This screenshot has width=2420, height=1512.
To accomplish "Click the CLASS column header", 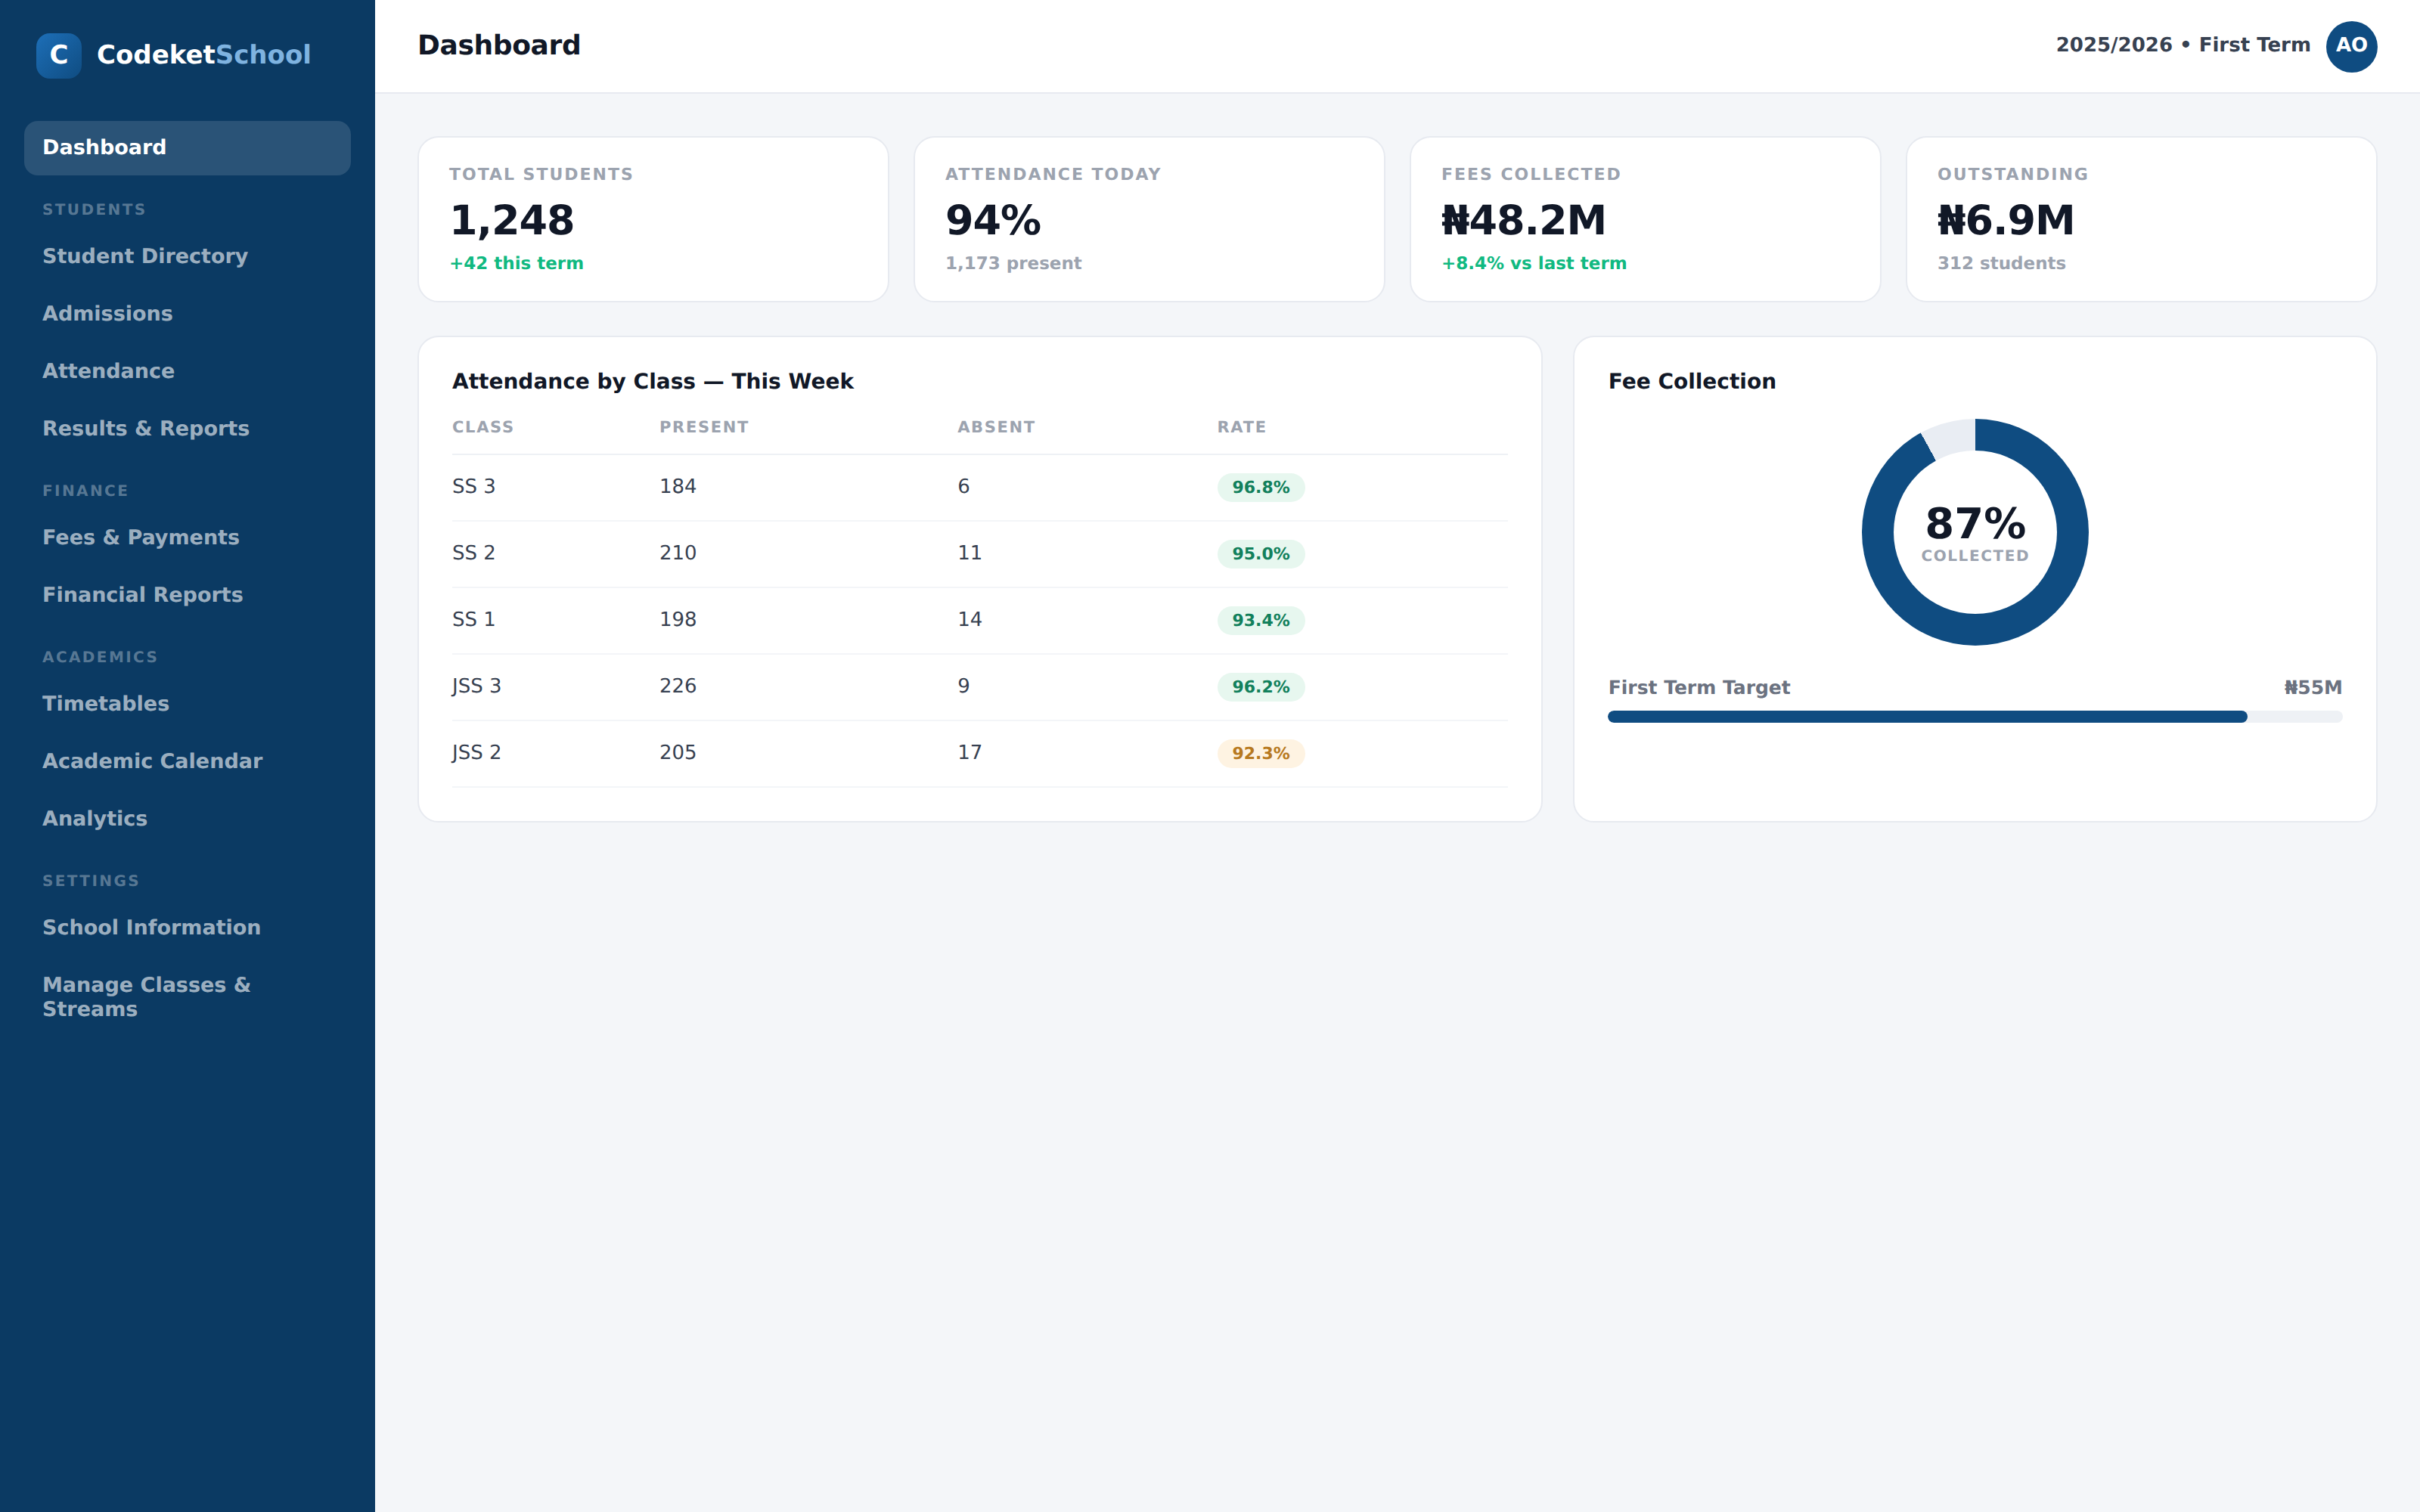I will [483, 427].
